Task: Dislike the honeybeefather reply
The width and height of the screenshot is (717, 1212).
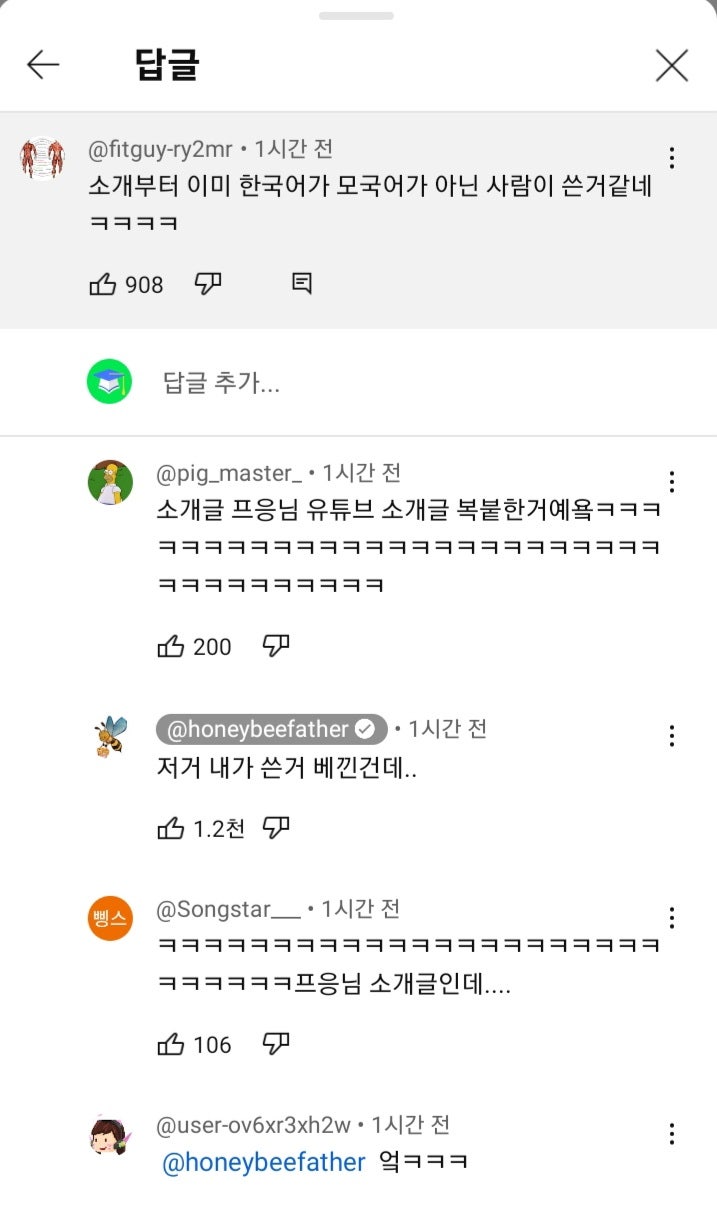Action: tap(276, 827)
